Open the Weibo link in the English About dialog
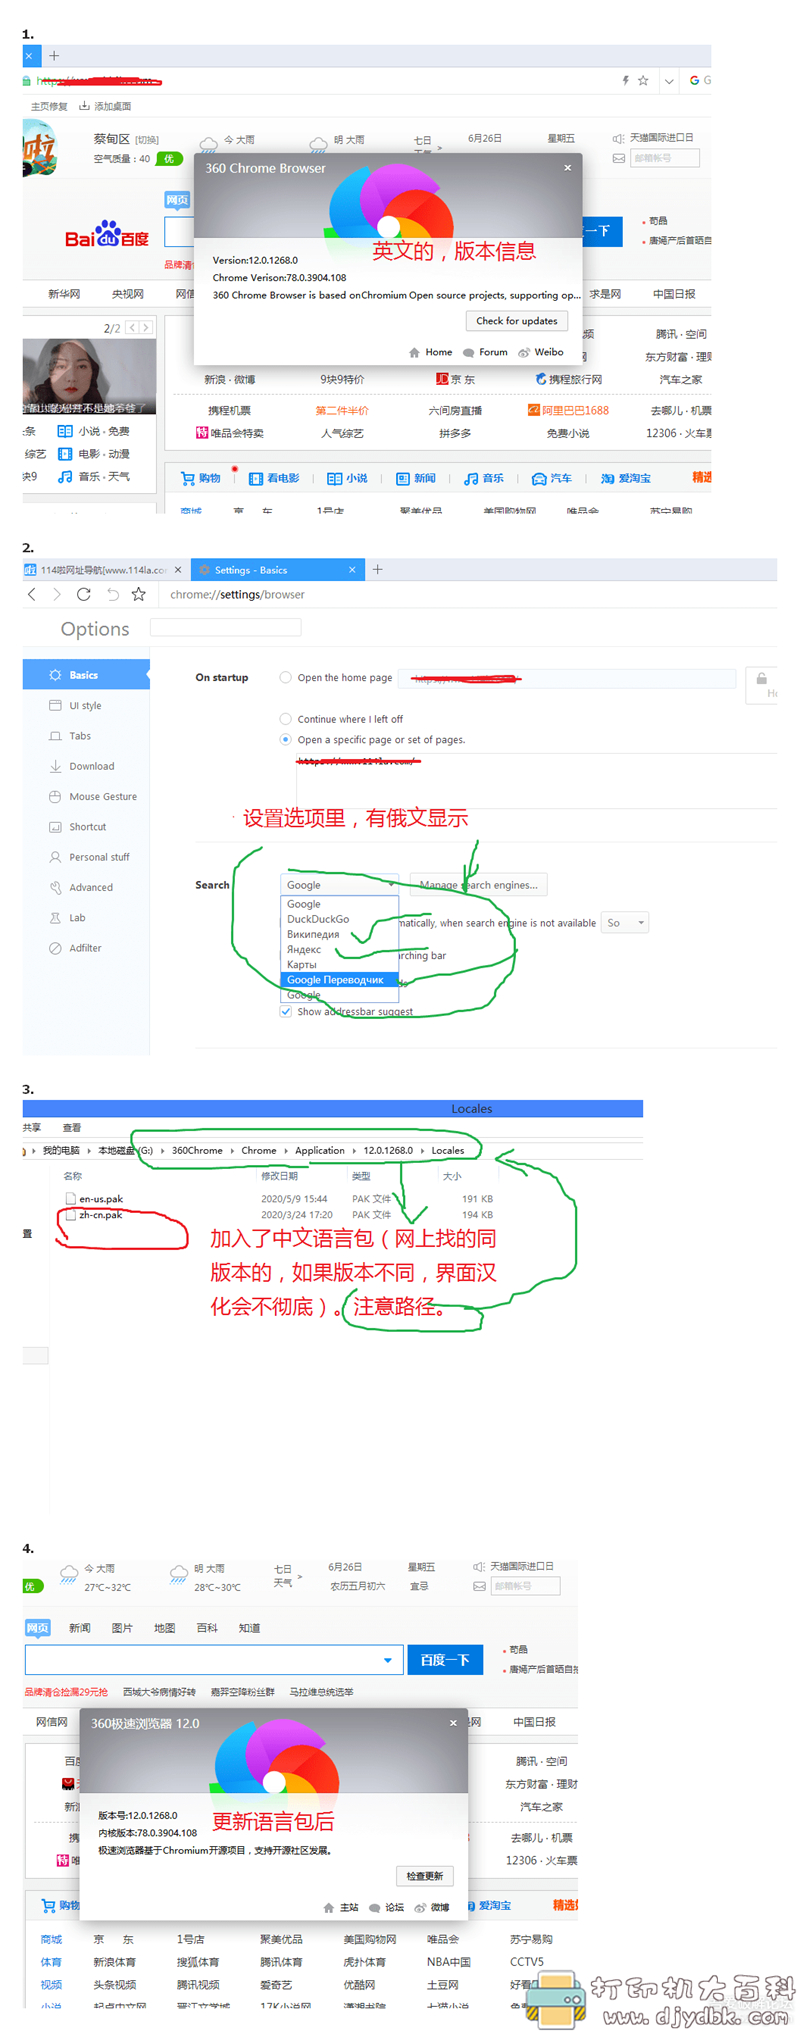 coord(541,352)
